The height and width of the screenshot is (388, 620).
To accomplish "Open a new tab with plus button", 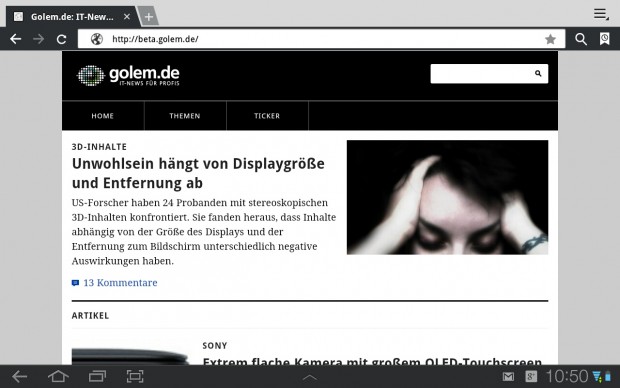I will [149, 17].
